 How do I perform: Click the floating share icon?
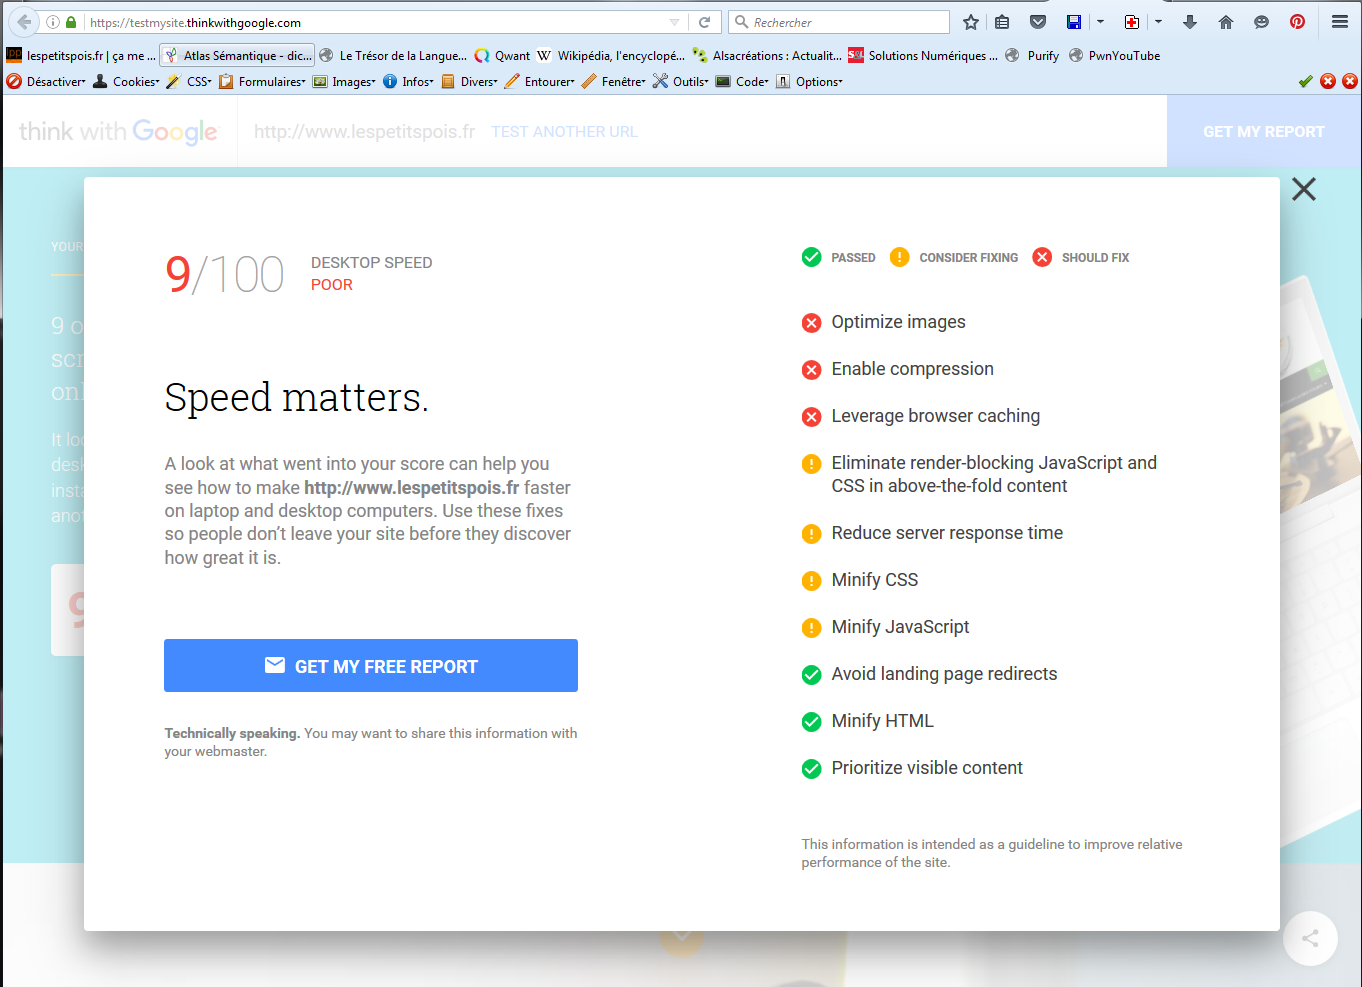click(x=1310, y=938)
